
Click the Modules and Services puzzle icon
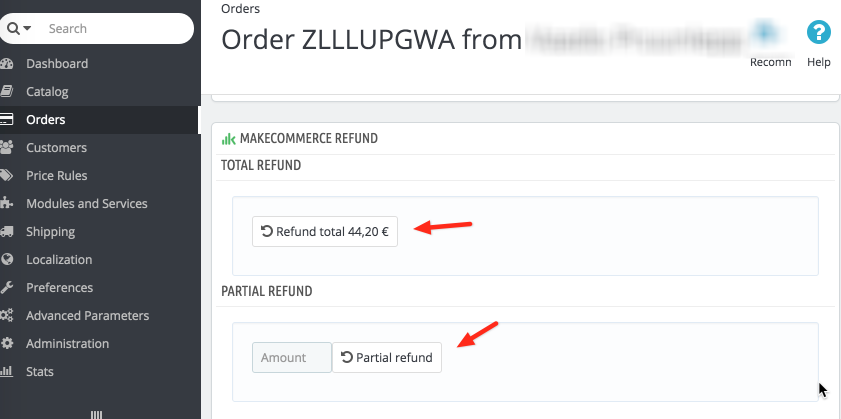6,203
